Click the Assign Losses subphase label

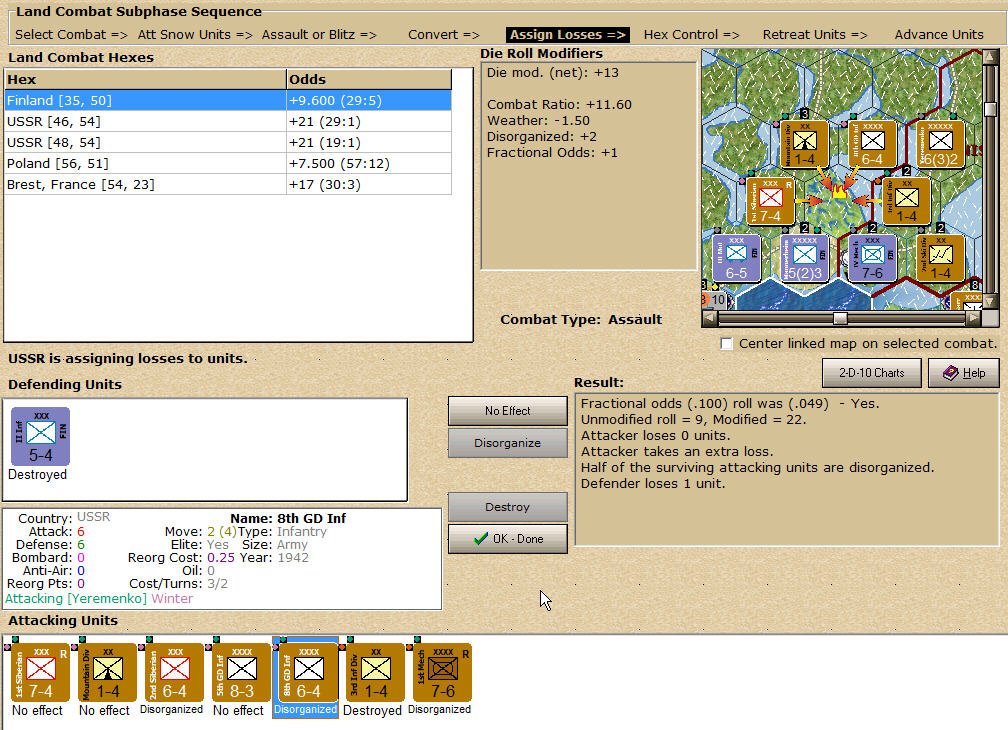[568, 35]
